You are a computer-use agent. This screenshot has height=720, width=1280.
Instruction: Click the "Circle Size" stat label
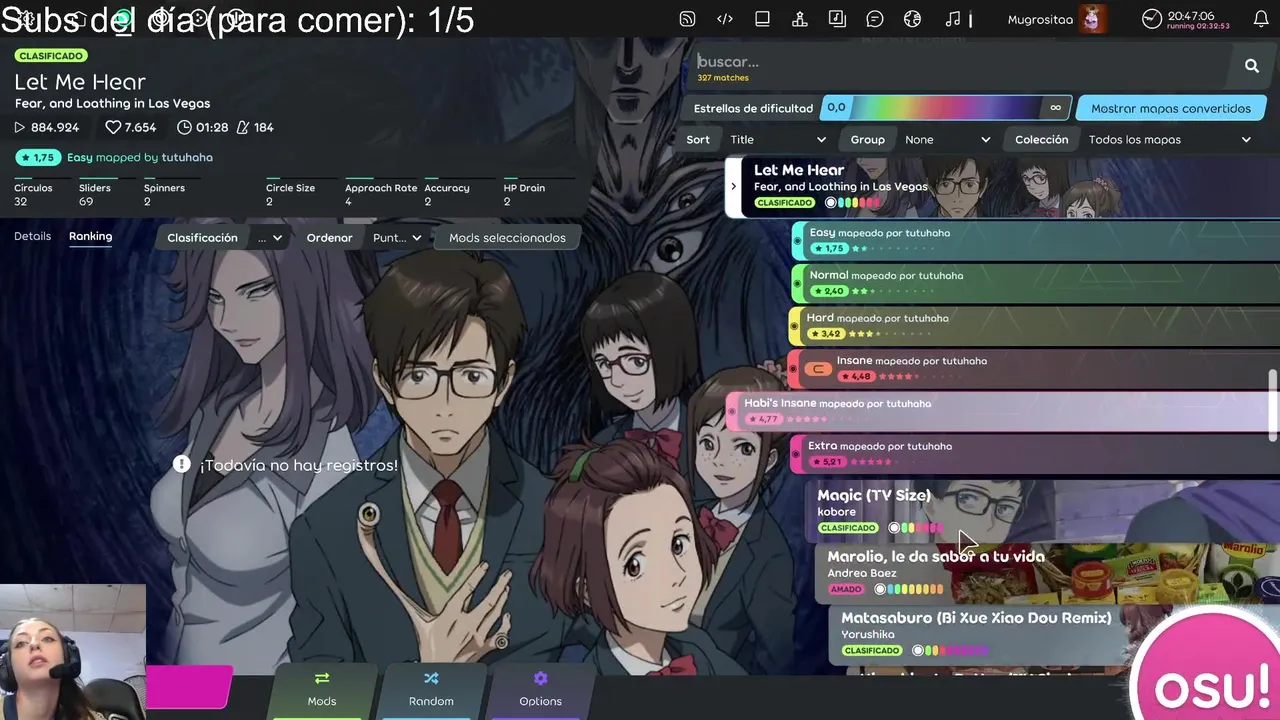pyautogui.click(x=290, y=188)
